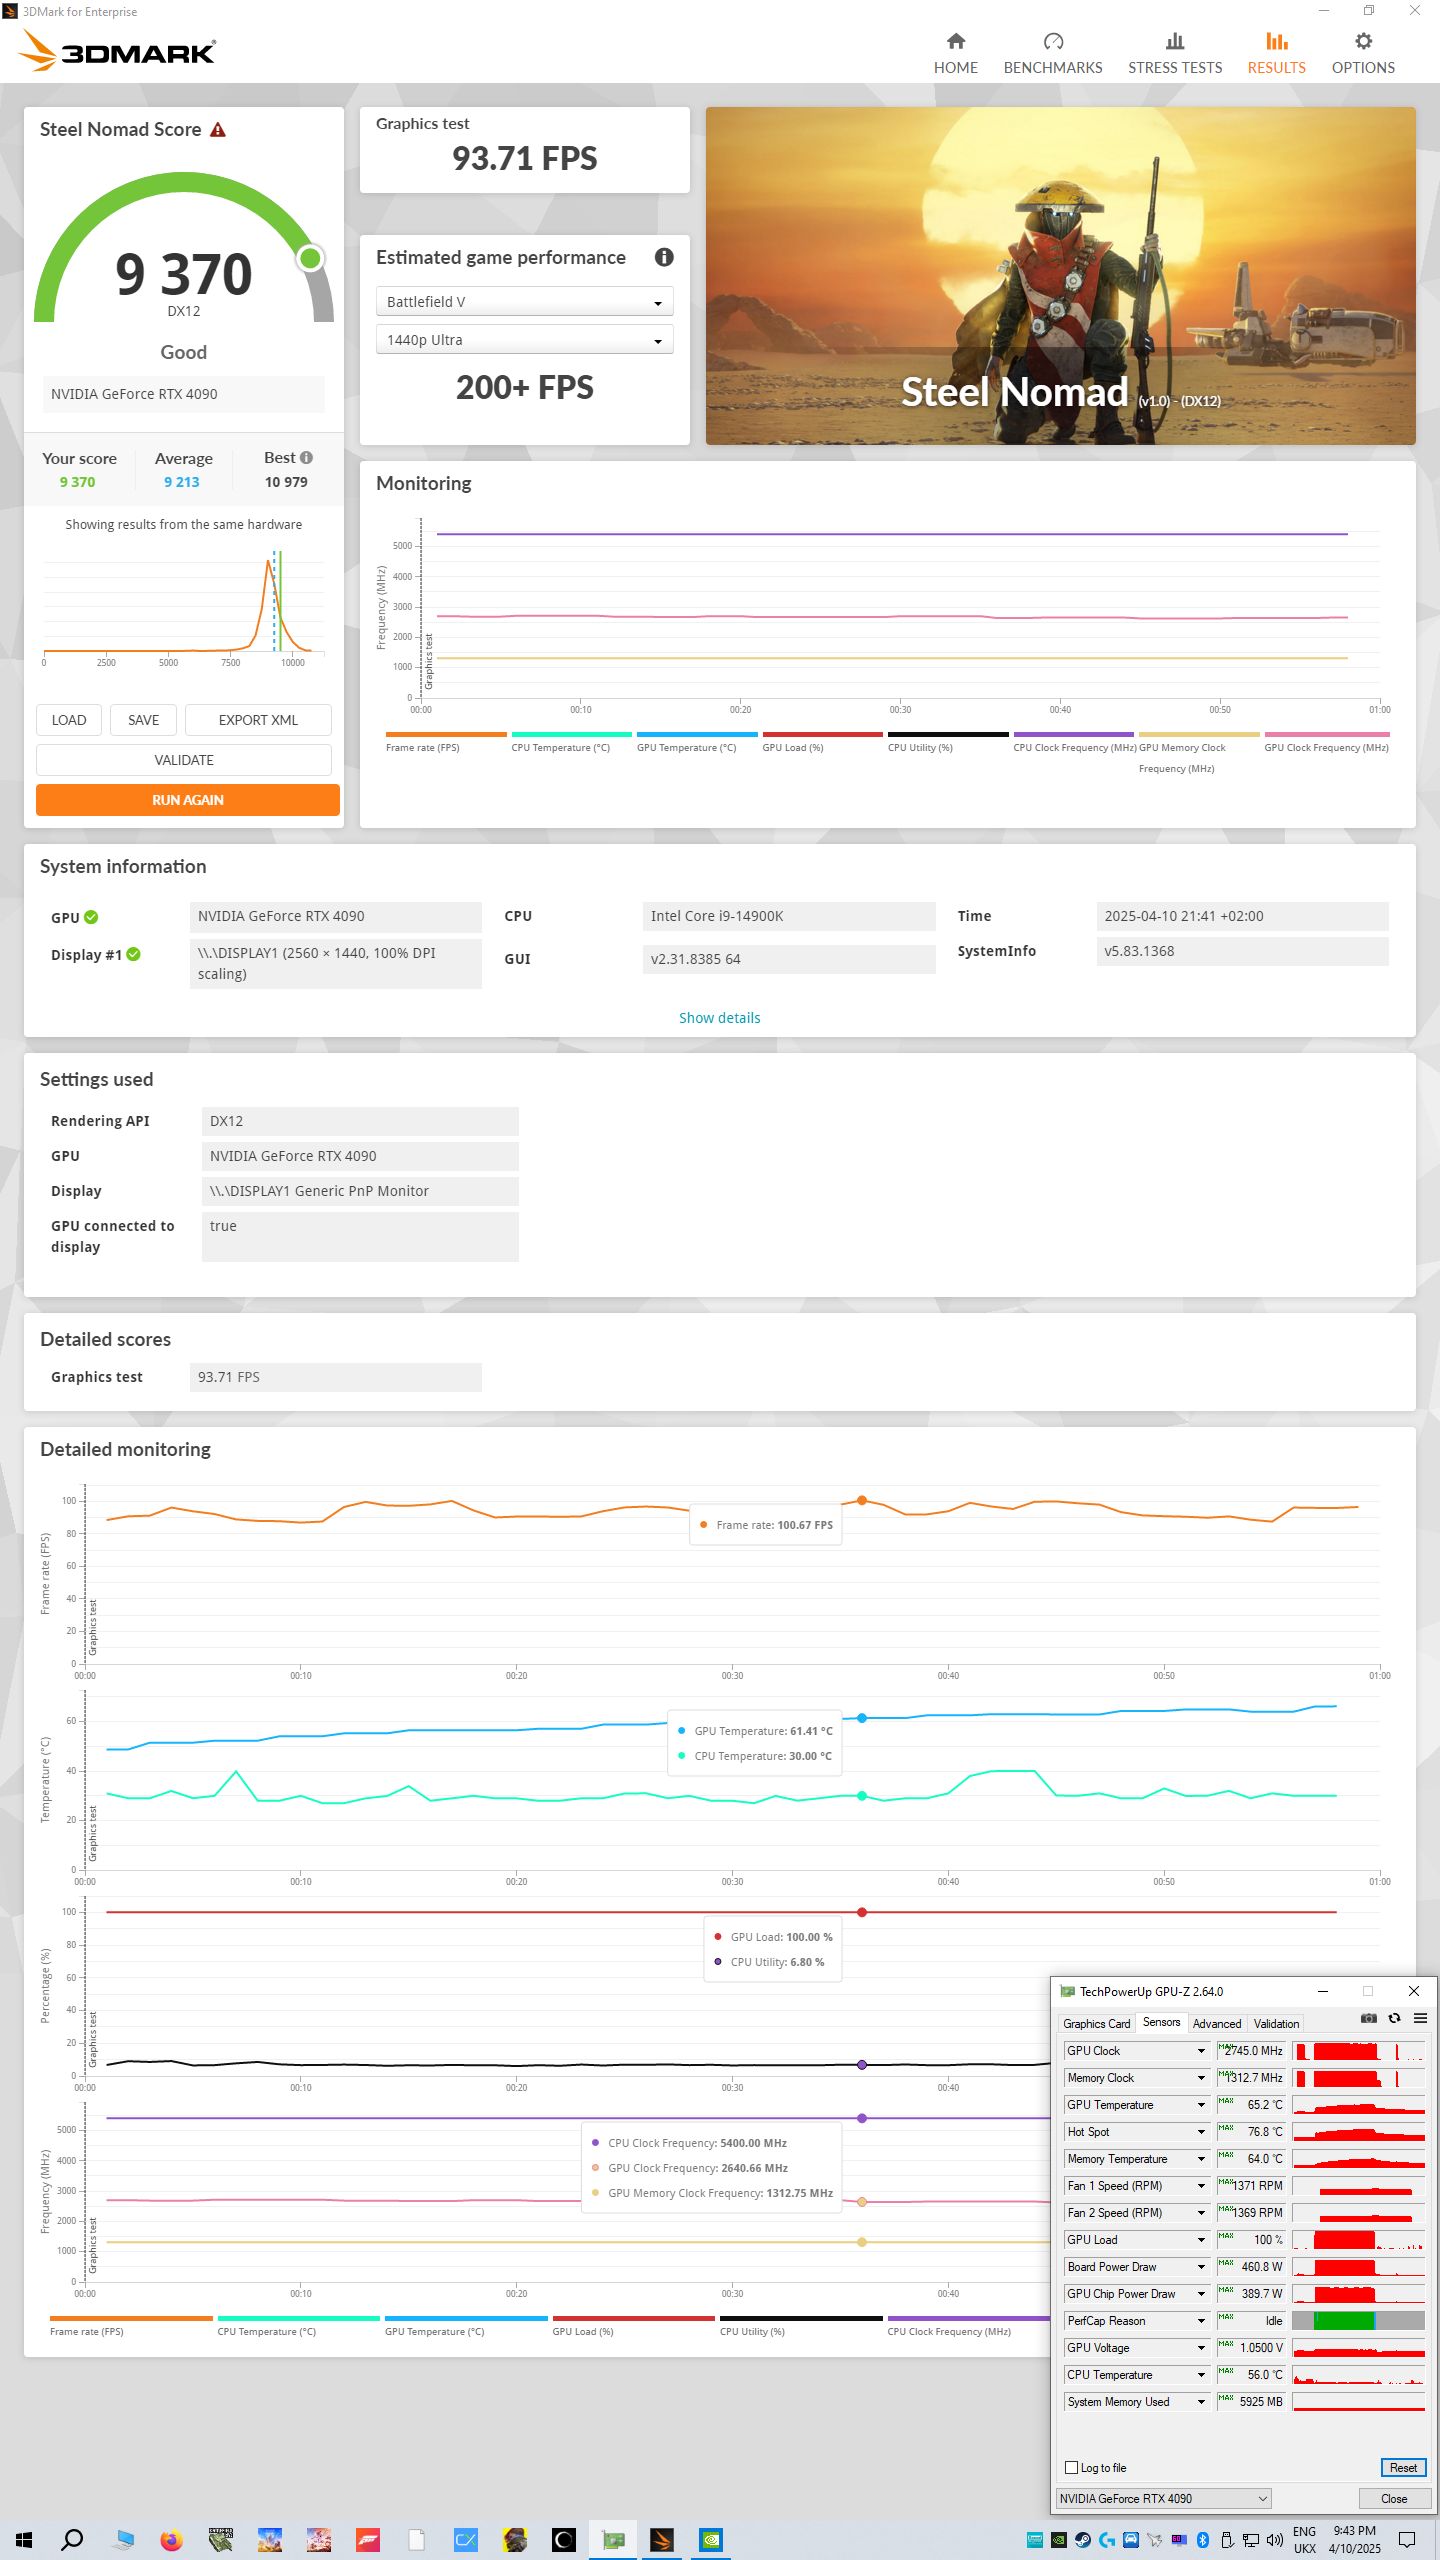1440x2560 pixels.
Task: Switch to GPU-Z Validation tab
Action: pos(1276,2023)
